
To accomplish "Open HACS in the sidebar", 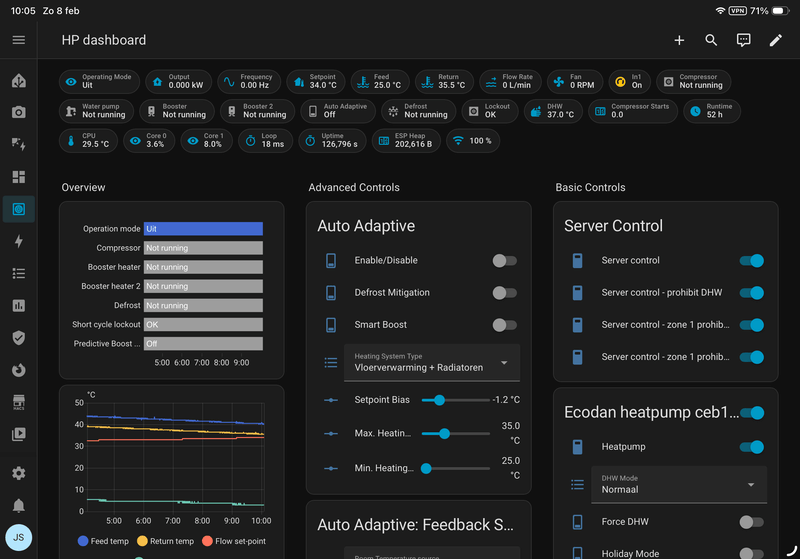I will 18,402.
